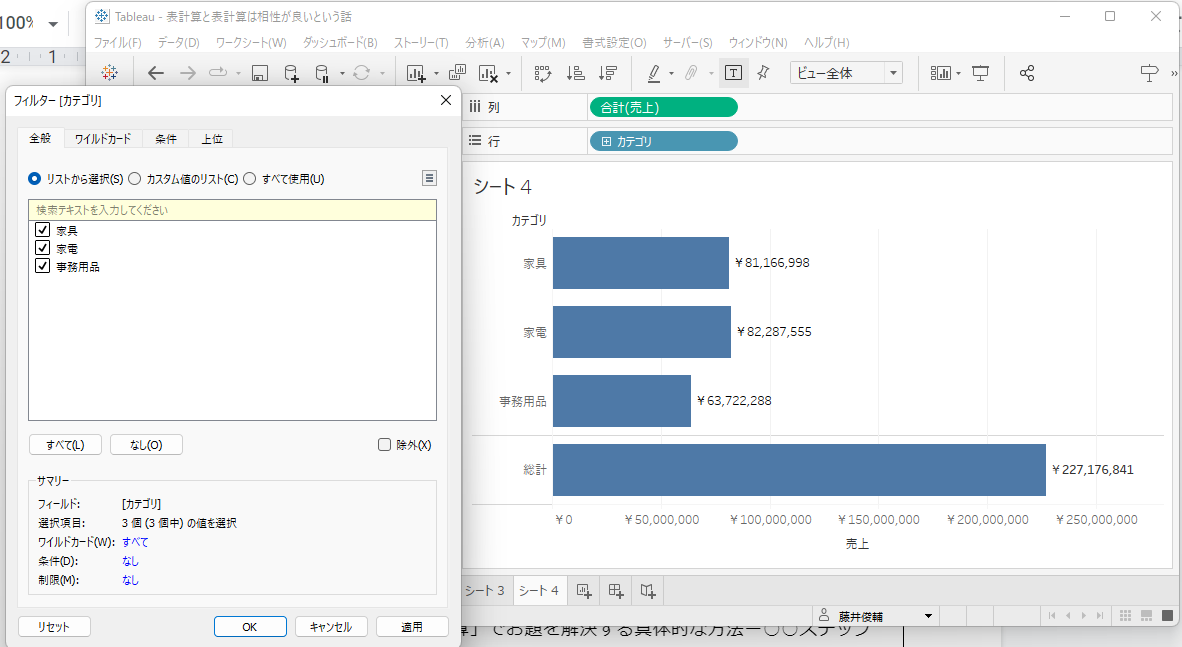This screenshot has width=1182, height=647.
Task: Expand the toolbar overflow chevron
Action: pyautogui.click(x=1174, y=74)
